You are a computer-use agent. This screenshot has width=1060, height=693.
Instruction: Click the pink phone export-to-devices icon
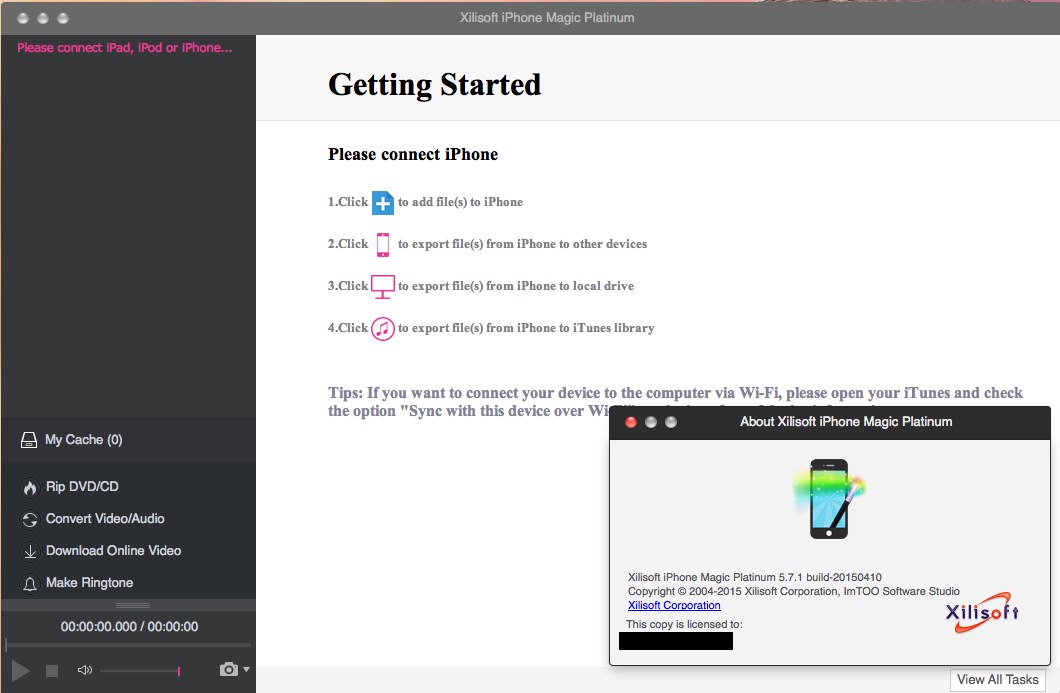coord(383,245)
